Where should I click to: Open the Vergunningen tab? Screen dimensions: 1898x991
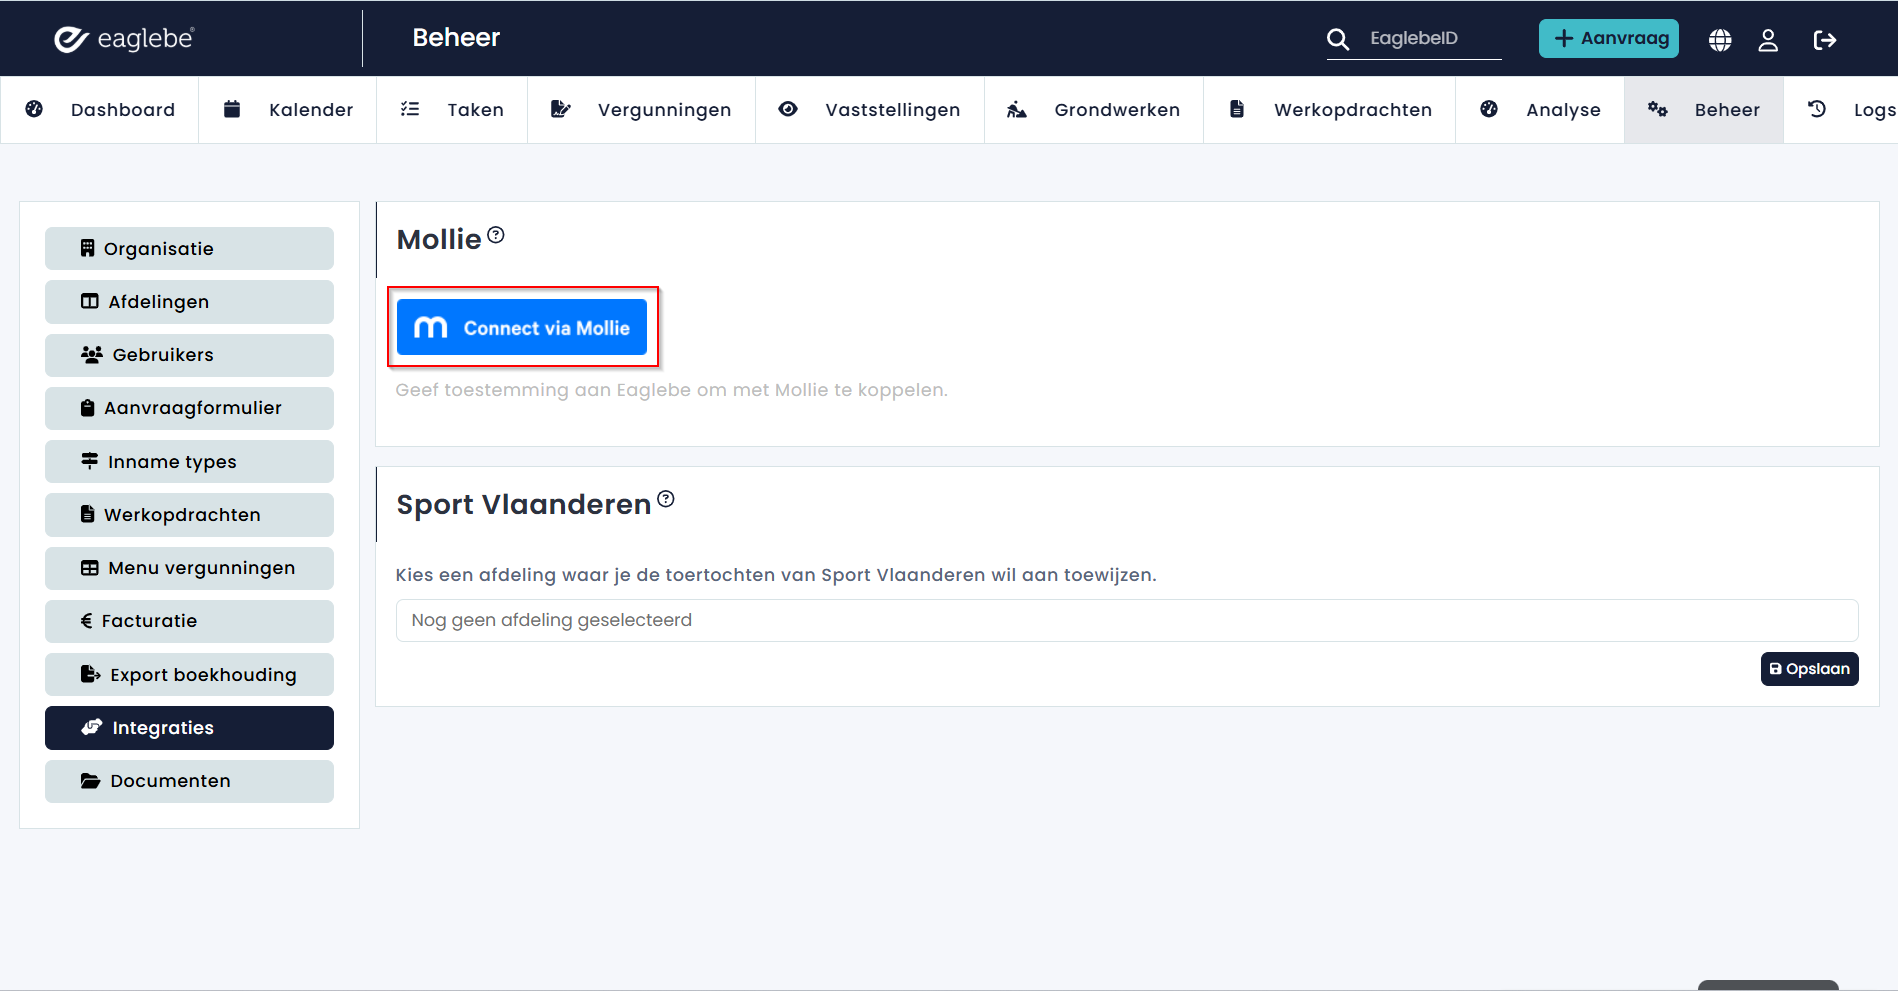tap(641, 110)
